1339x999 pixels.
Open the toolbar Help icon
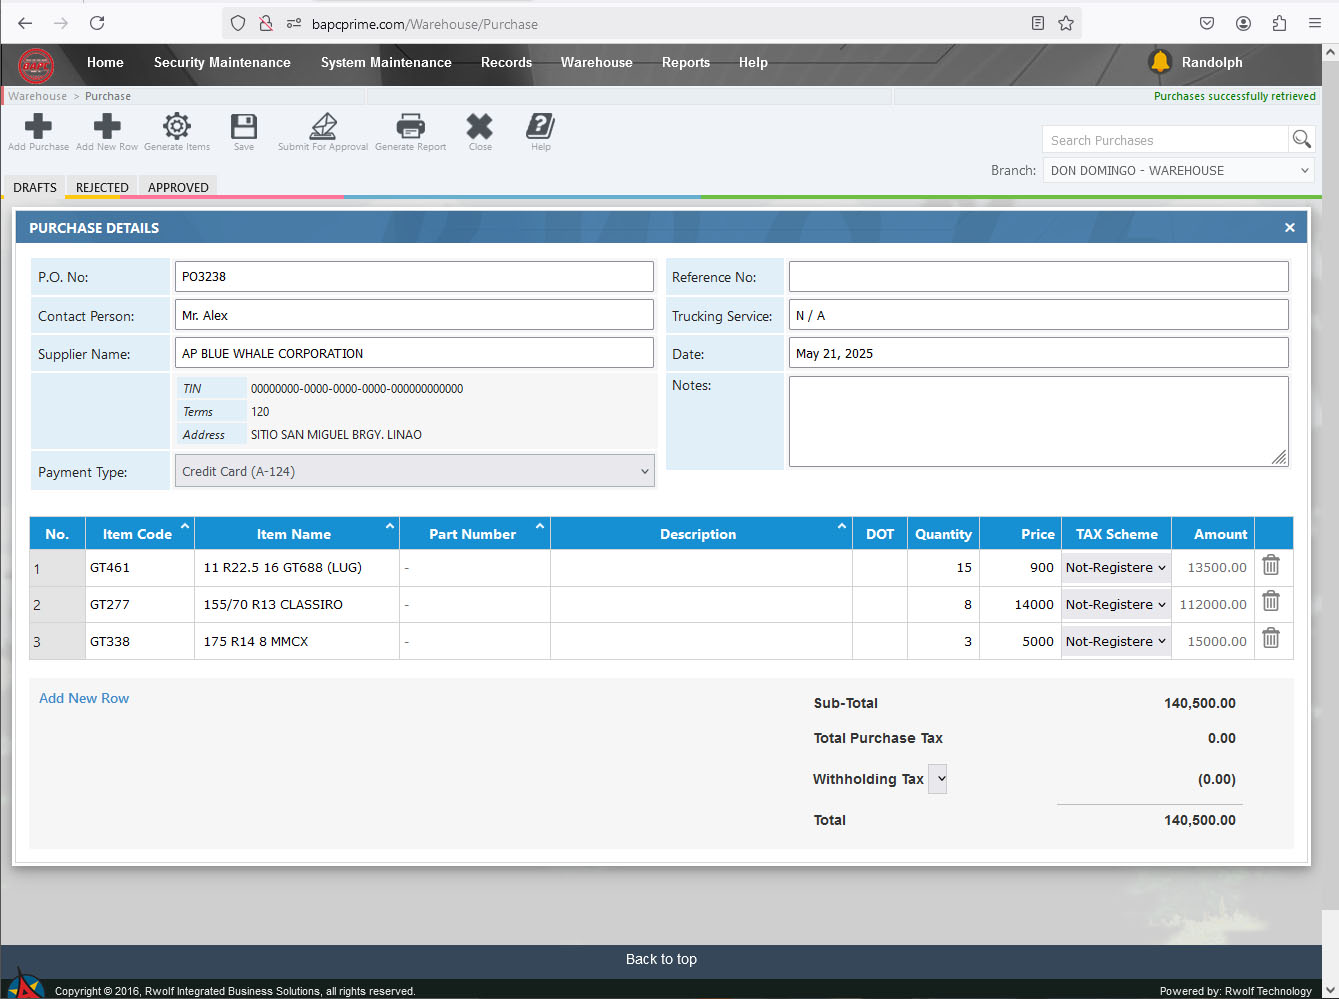[540, 127]
